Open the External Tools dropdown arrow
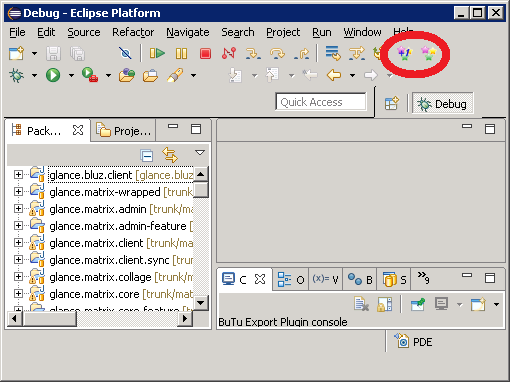Screen dimensions: 510x382 pos(108,76)
